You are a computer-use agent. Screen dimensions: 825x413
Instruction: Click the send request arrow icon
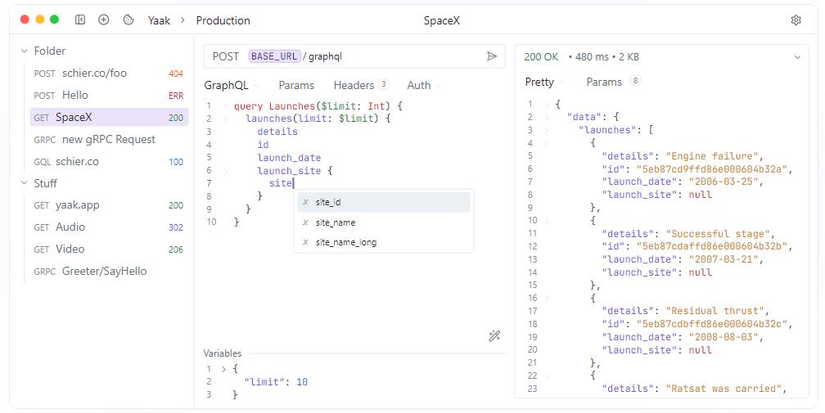tap(492, 57)
